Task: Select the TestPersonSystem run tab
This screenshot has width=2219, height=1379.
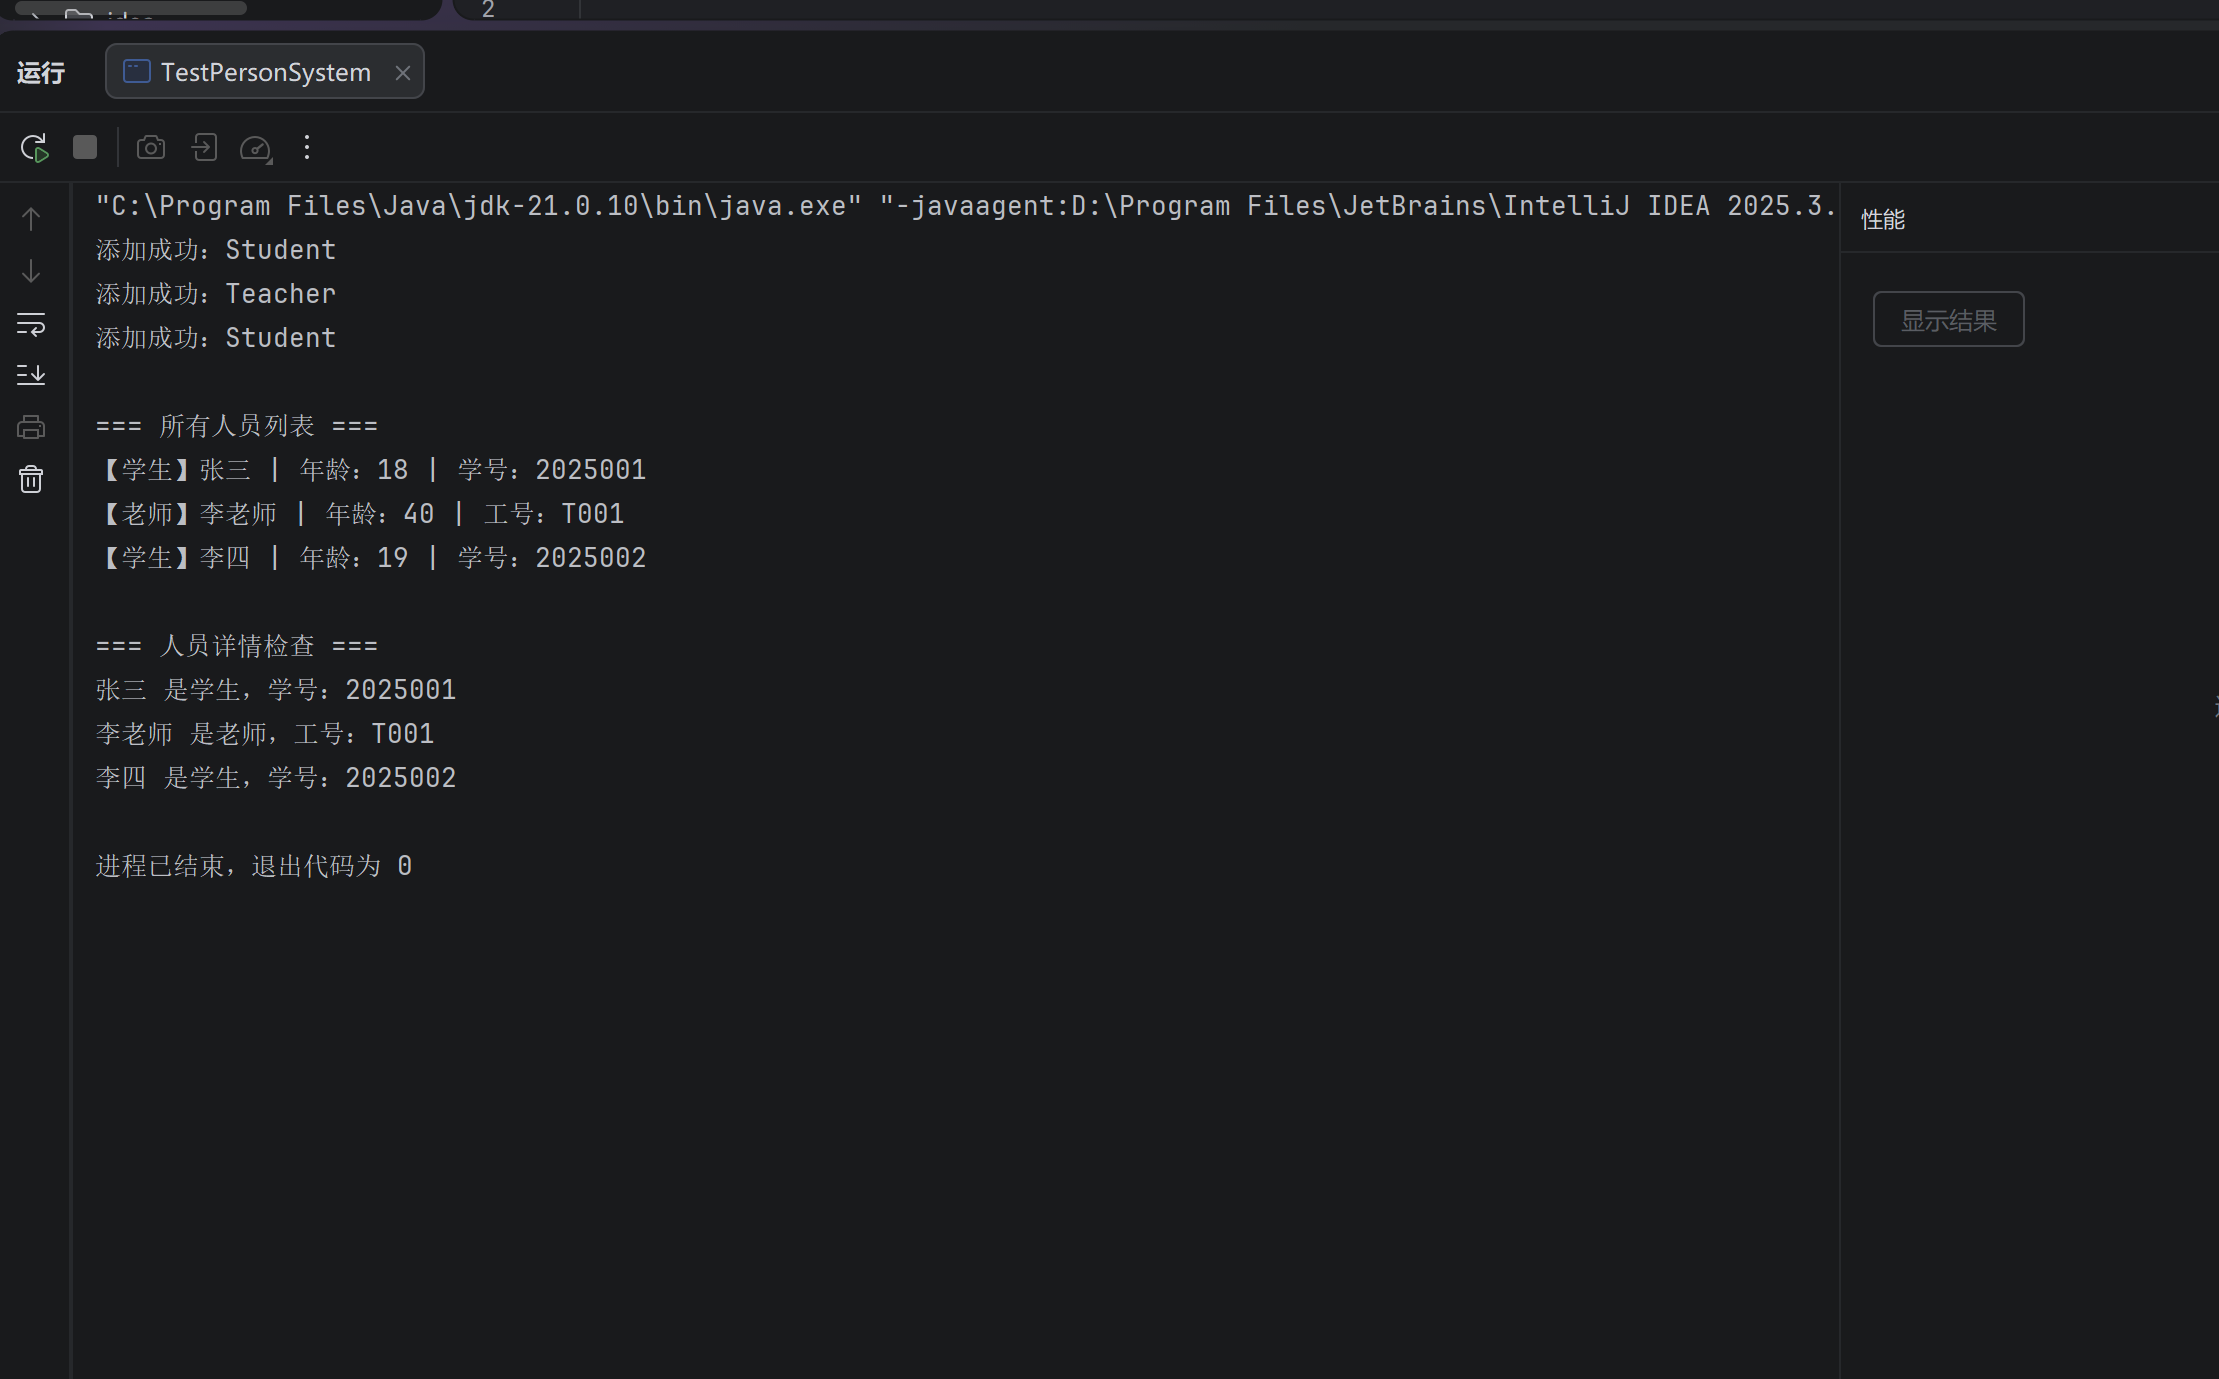Action: pos(265,72)
